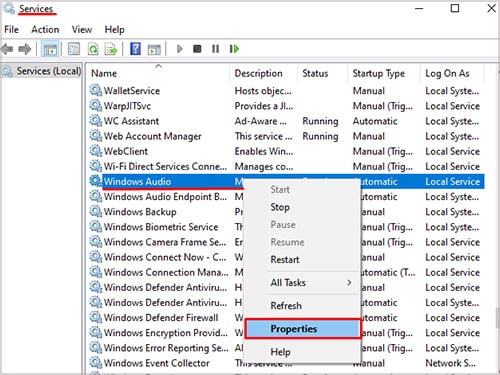Click the Stop Service square icon
Viewport: 500px width, 375px height.
click(197, 49)
